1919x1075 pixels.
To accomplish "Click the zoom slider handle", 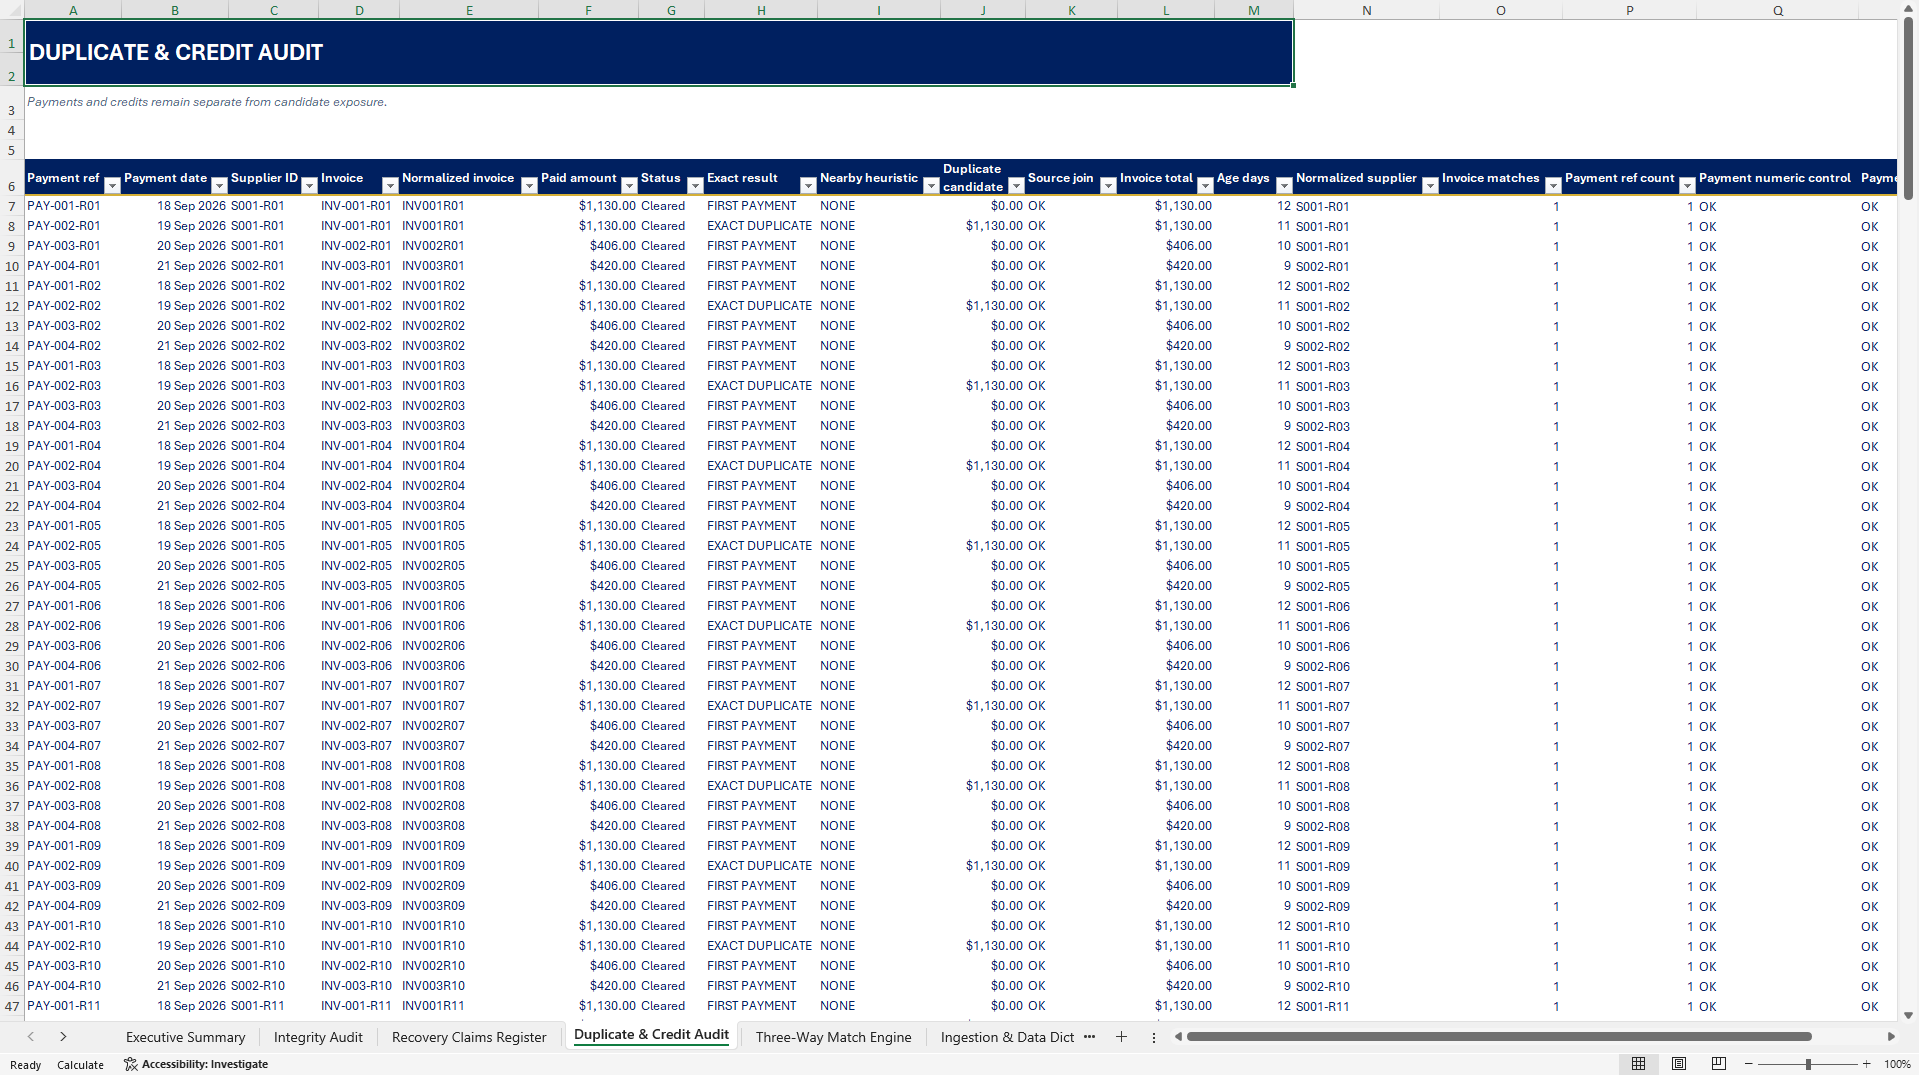I will pyautogui.click(x=1808, y=1064).
